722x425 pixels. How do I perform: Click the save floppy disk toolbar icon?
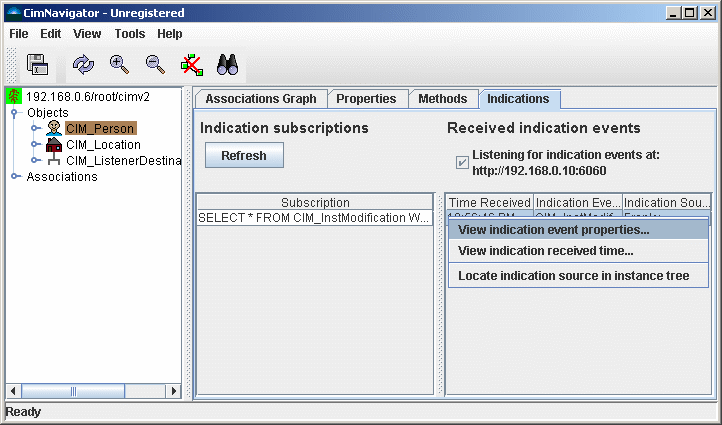click(38, 65)
